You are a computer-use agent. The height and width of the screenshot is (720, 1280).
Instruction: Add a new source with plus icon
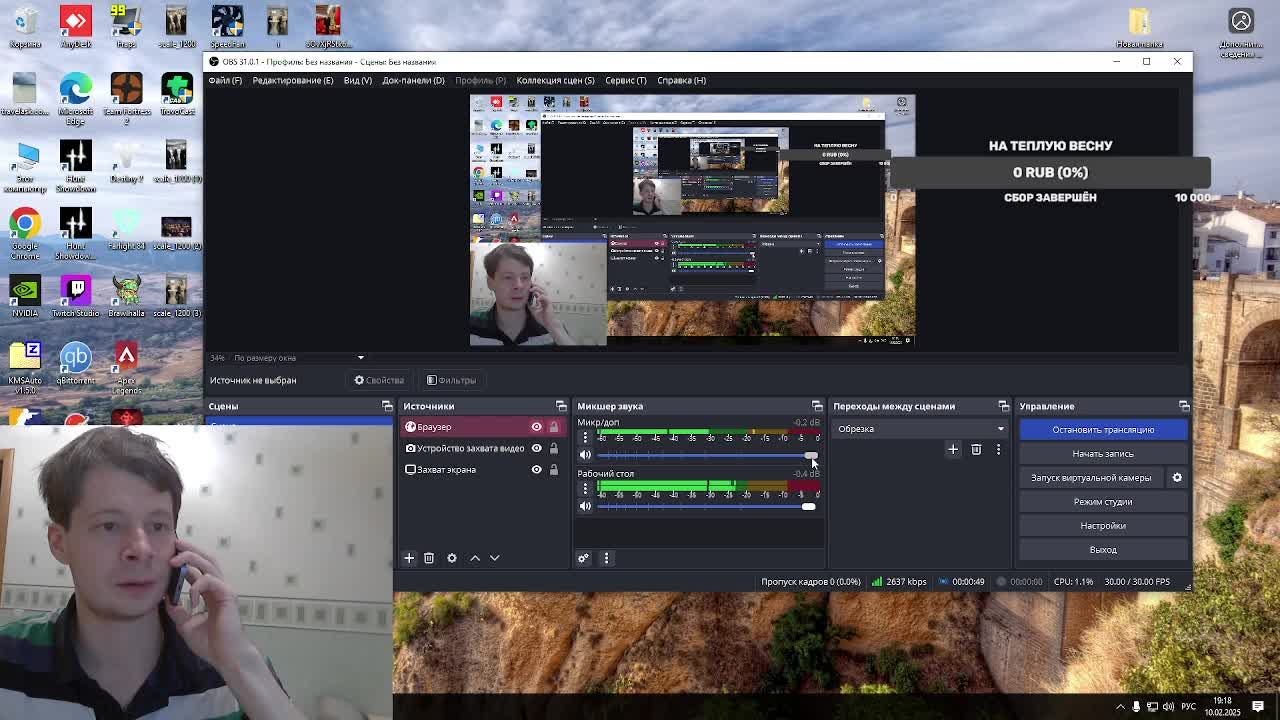[x=408, y=558]
